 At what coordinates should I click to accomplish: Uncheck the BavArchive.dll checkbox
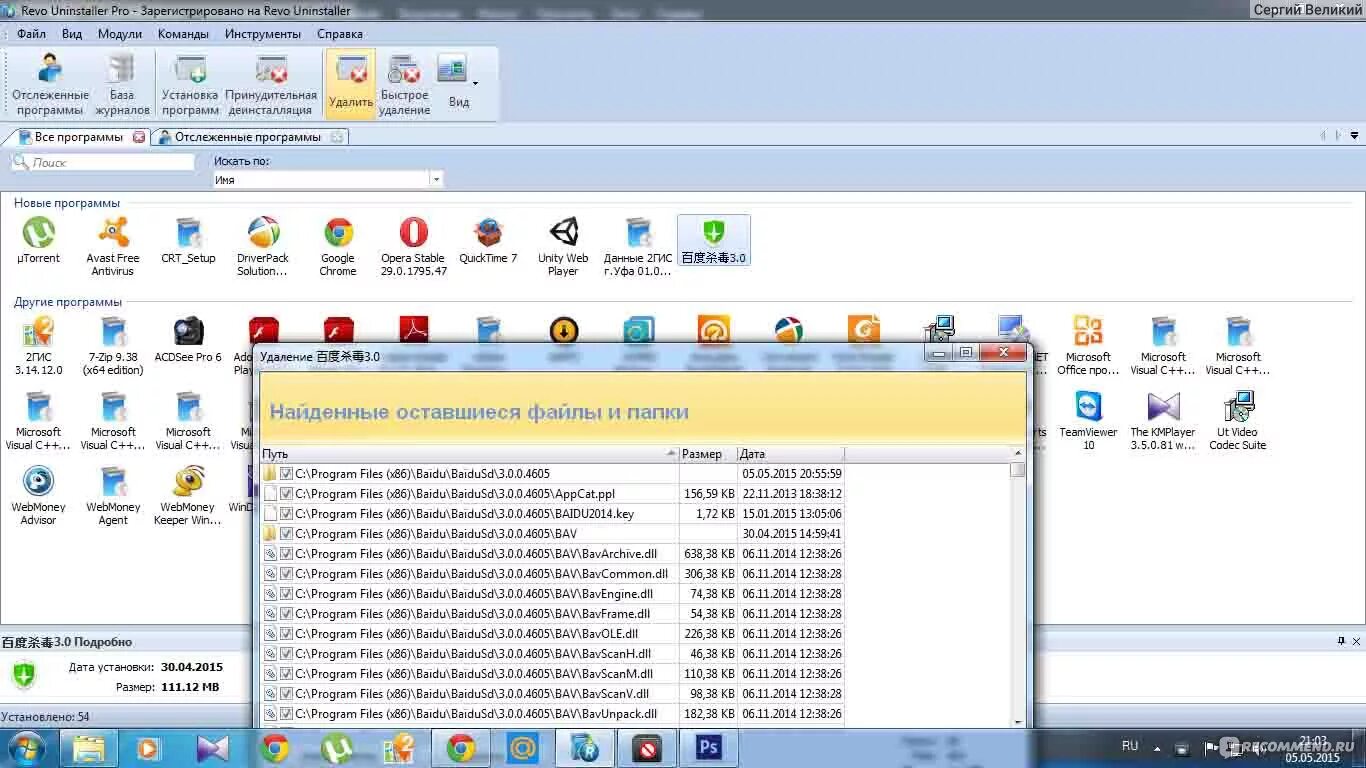point(286,554)
